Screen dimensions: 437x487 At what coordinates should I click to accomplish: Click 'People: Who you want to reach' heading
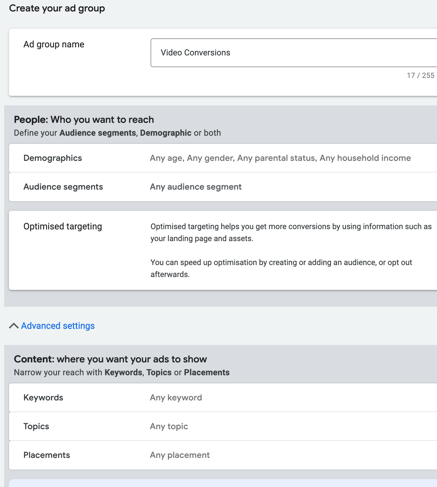click(84, 119)
